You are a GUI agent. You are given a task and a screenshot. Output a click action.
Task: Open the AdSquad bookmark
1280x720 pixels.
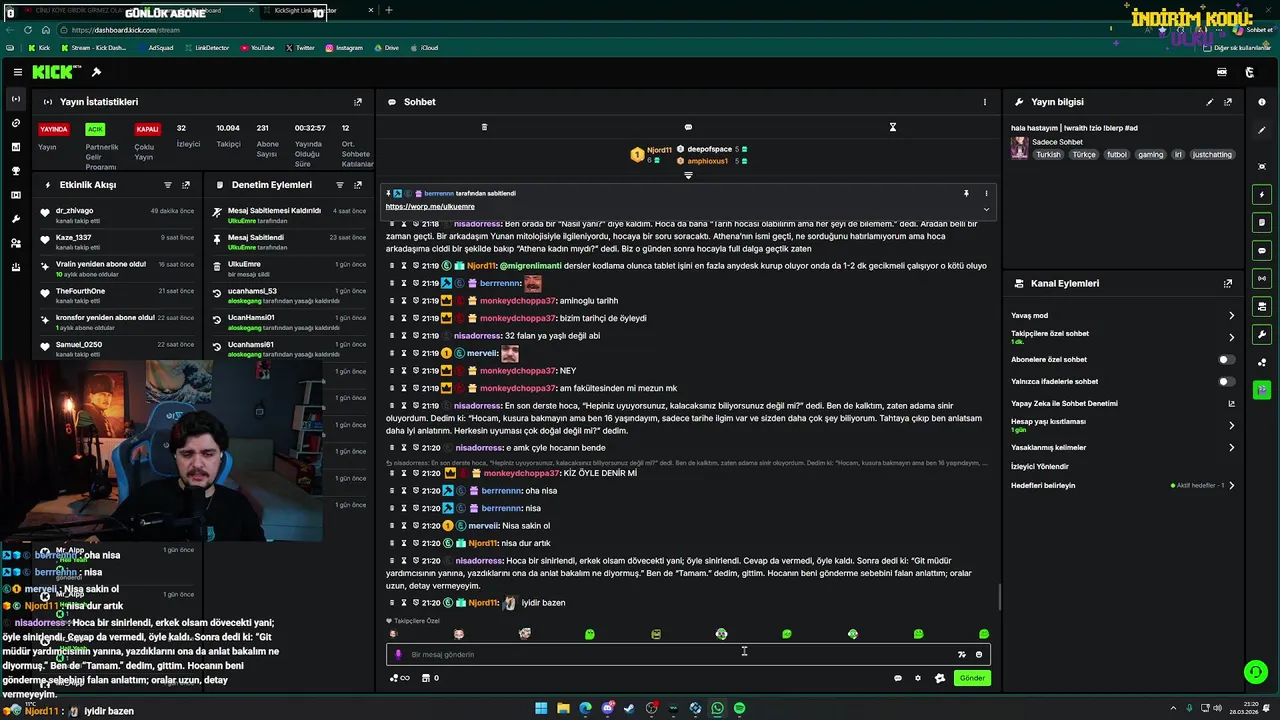pyautogui.click(x=154, y=48)
